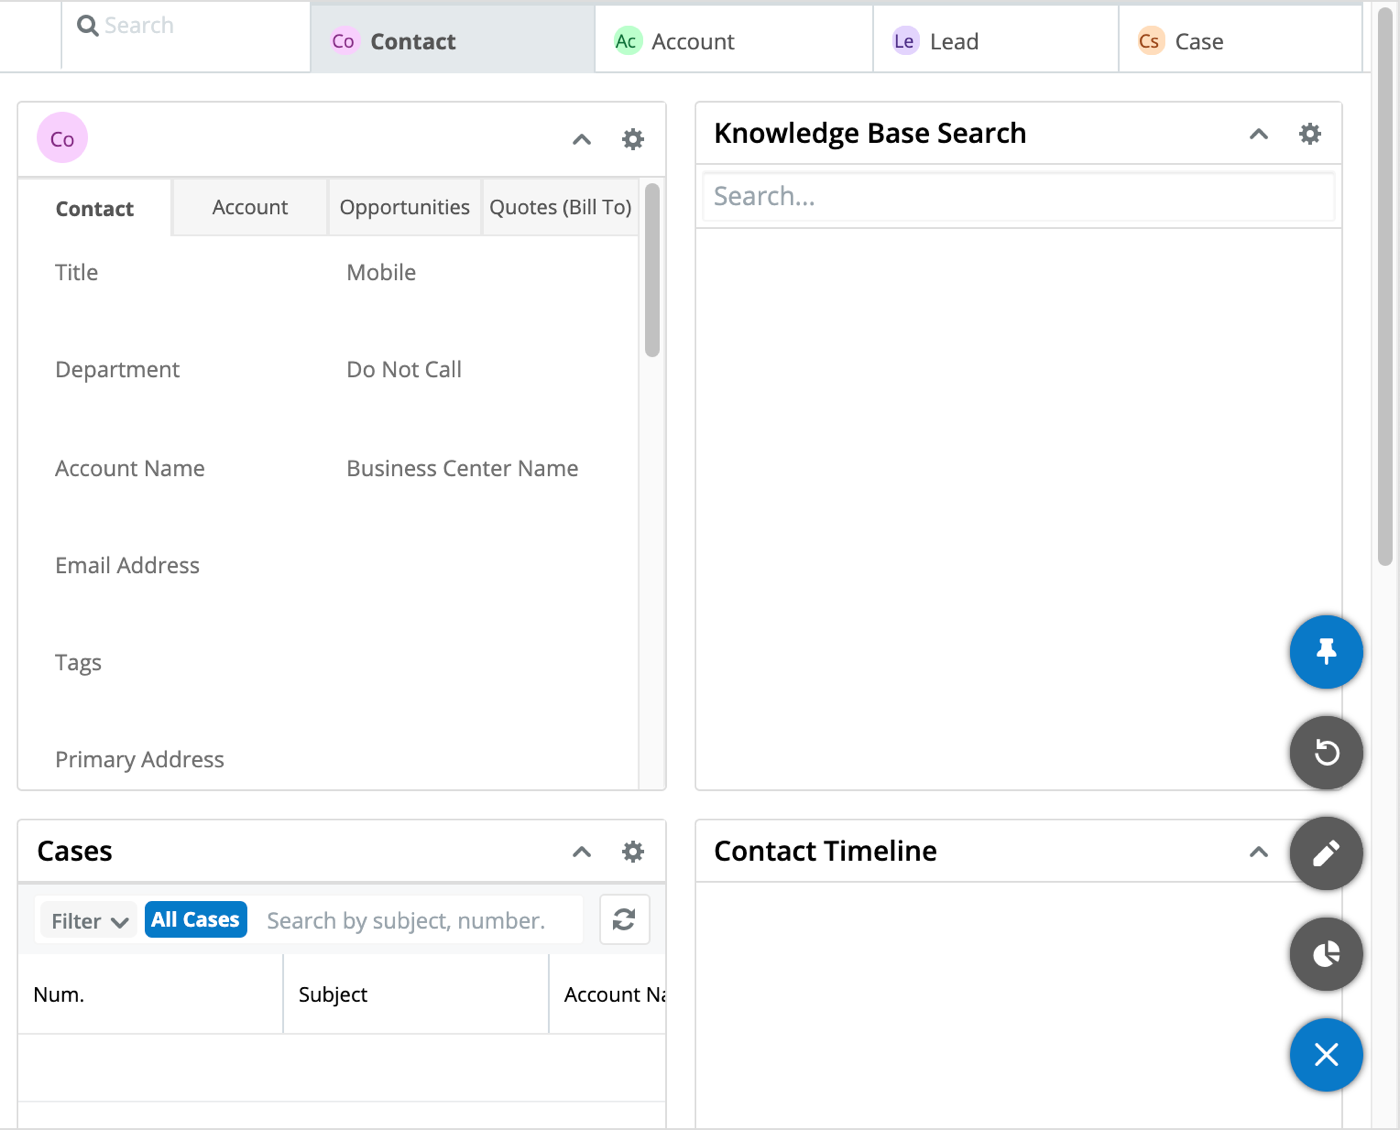
Task: Collapse the Knowledge Base Search panel
Action: tap(1257, 132)
